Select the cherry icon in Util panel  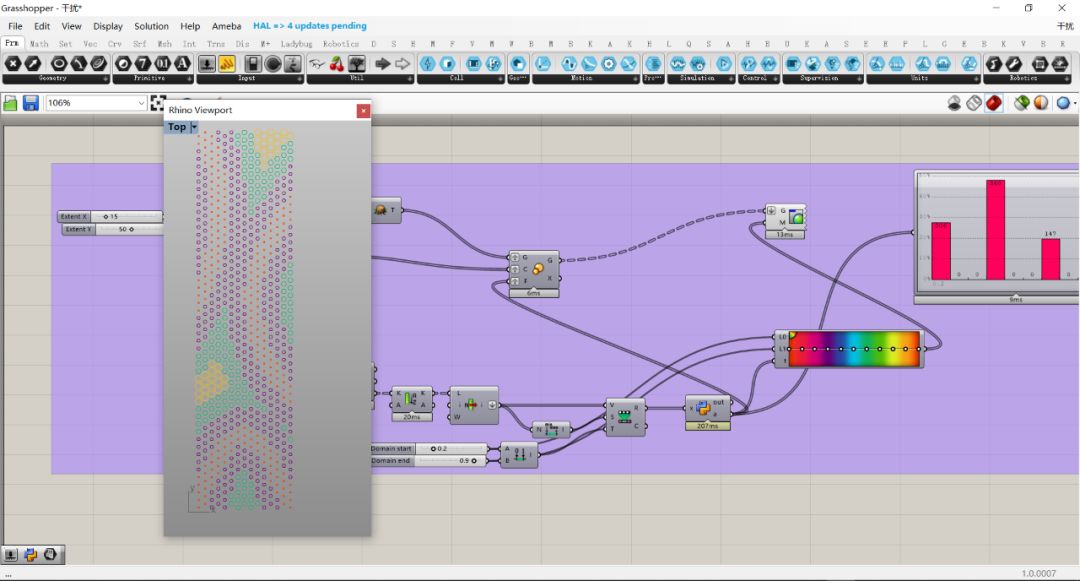click(x=336, y=63)
